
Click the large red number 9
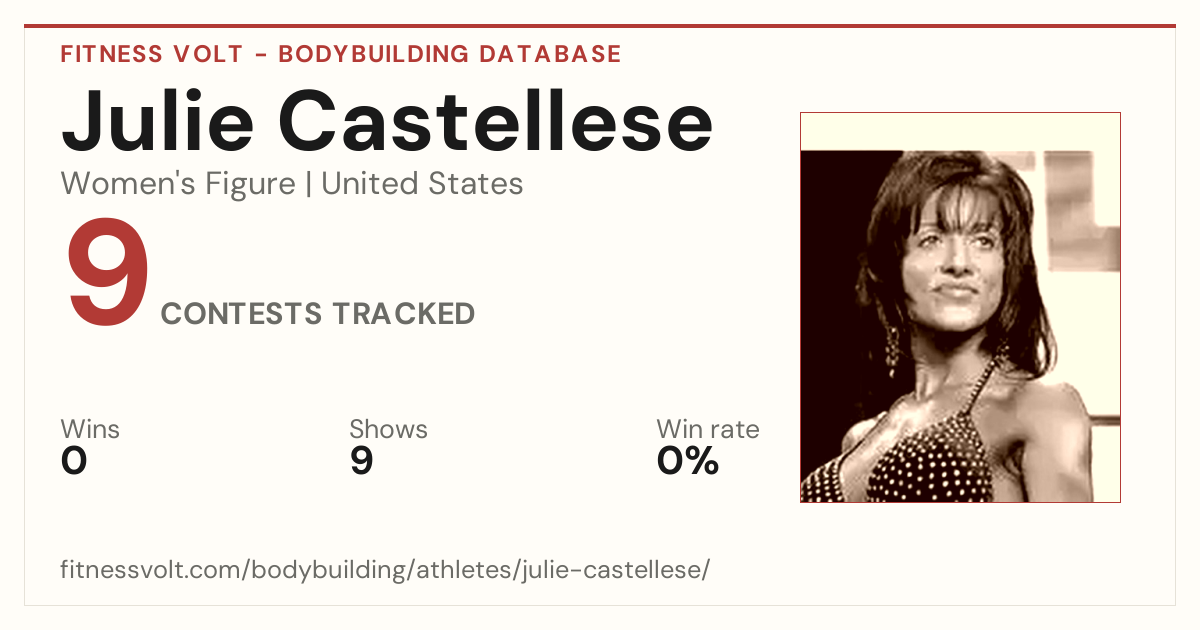coord(108,273)
